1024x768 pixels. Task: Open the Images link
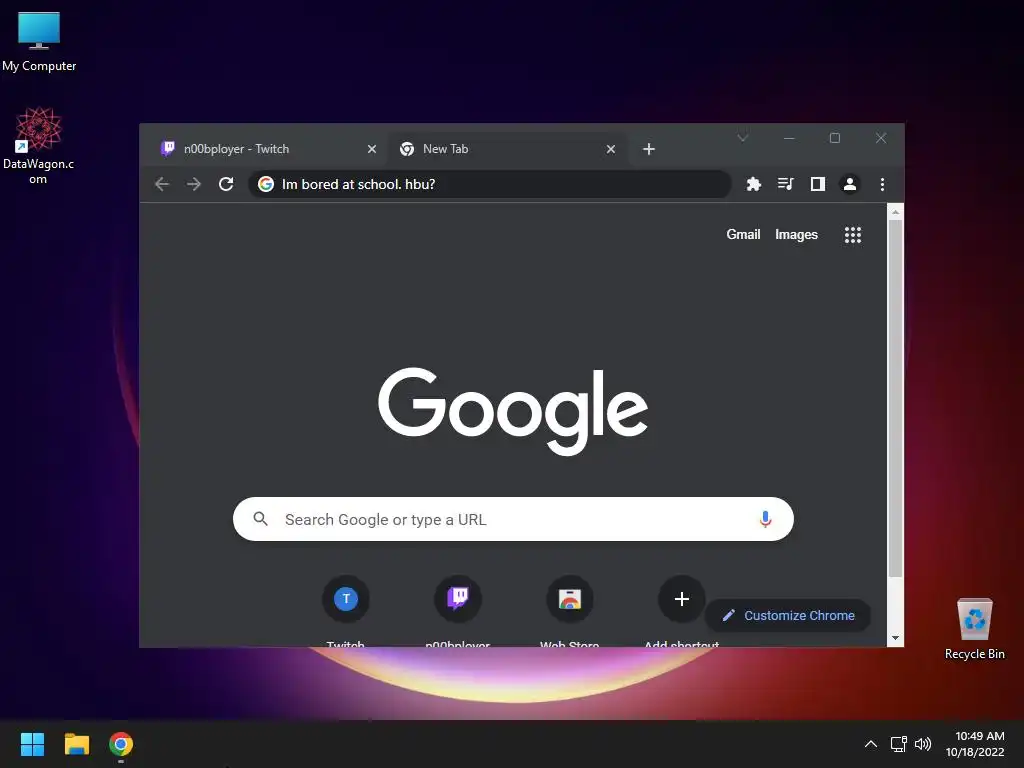point(796,234)
